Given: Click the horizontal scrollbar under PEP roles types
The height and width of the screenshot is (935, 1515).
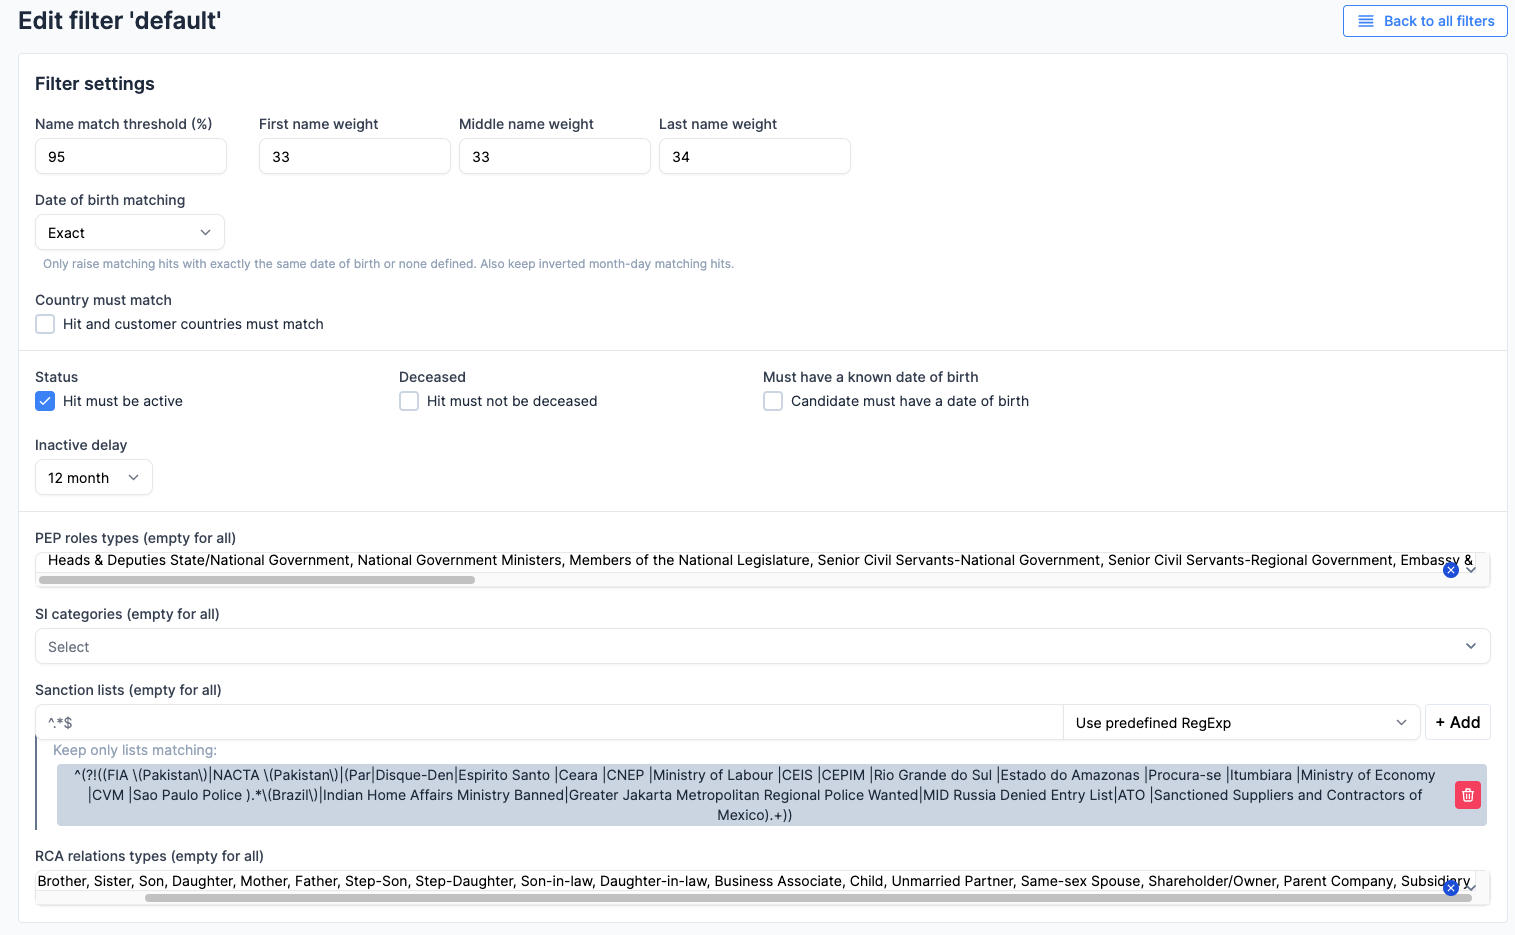Looking at the screenshot, I should coord(257,579).
